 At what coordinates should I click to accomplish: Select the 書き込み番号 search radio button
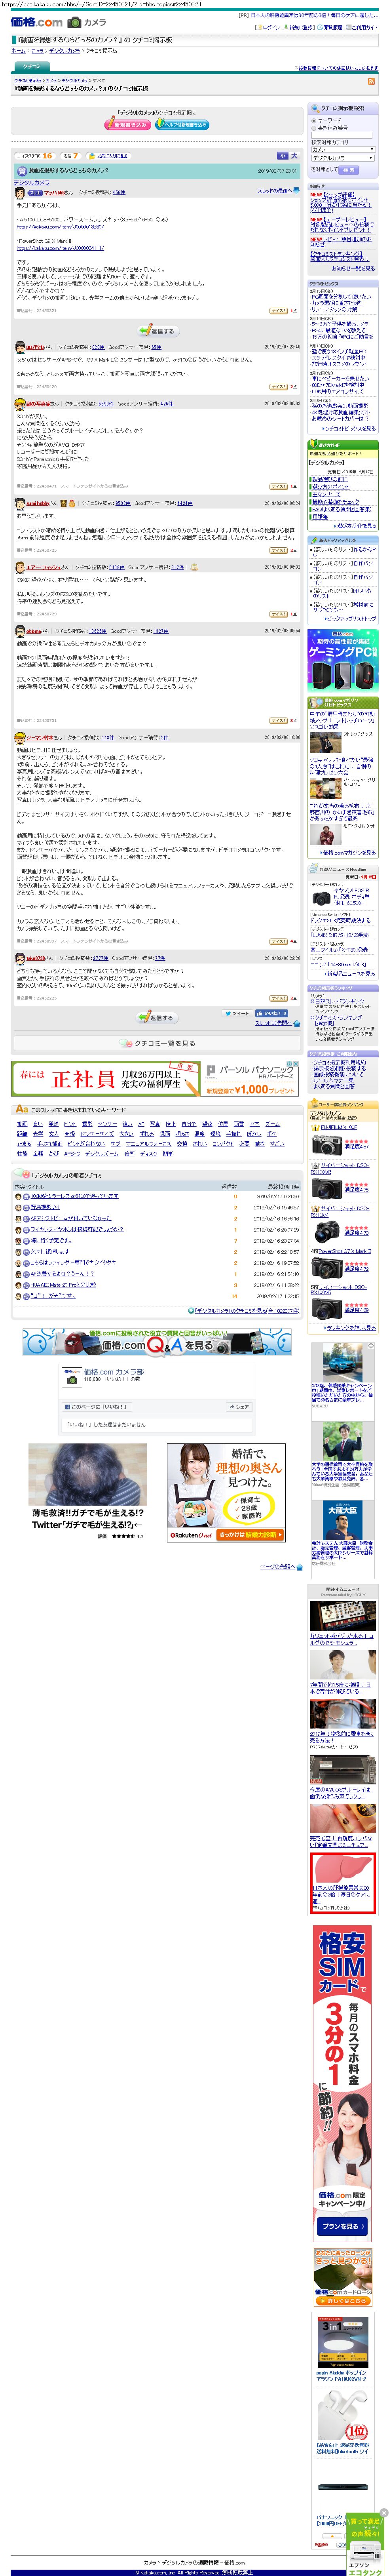[313, 127]
